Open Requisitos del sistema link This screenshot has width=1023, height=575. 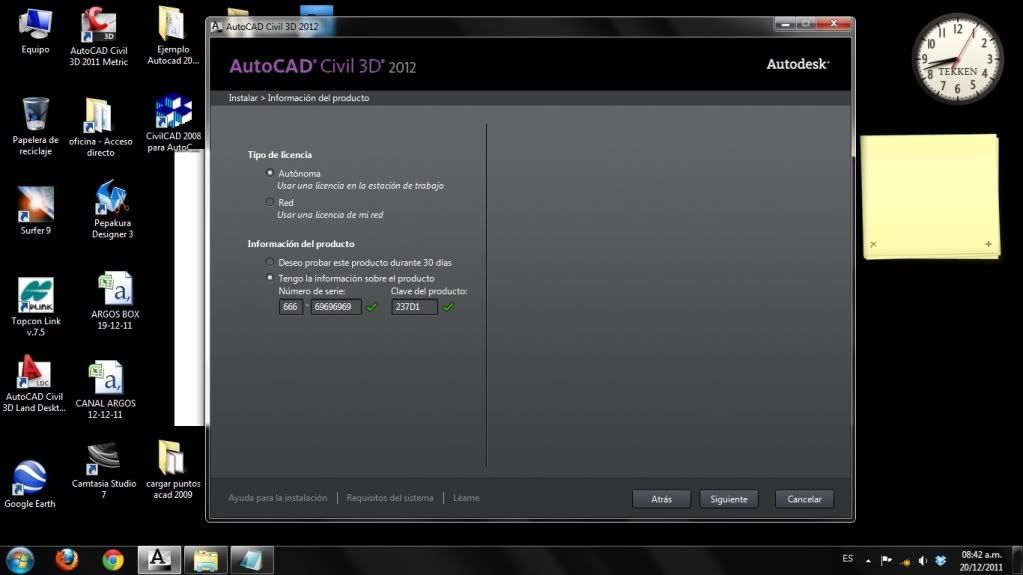(389, 497)
